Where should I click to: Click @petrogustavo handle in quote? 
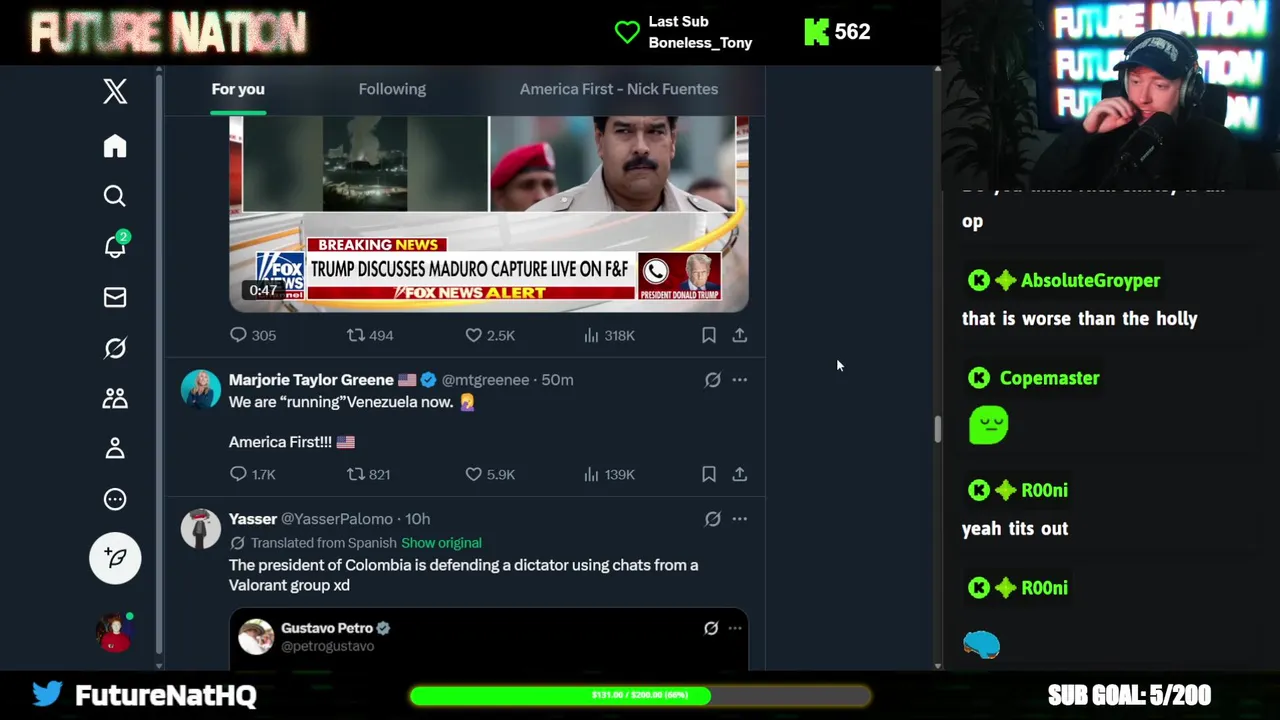click(327, 646)
